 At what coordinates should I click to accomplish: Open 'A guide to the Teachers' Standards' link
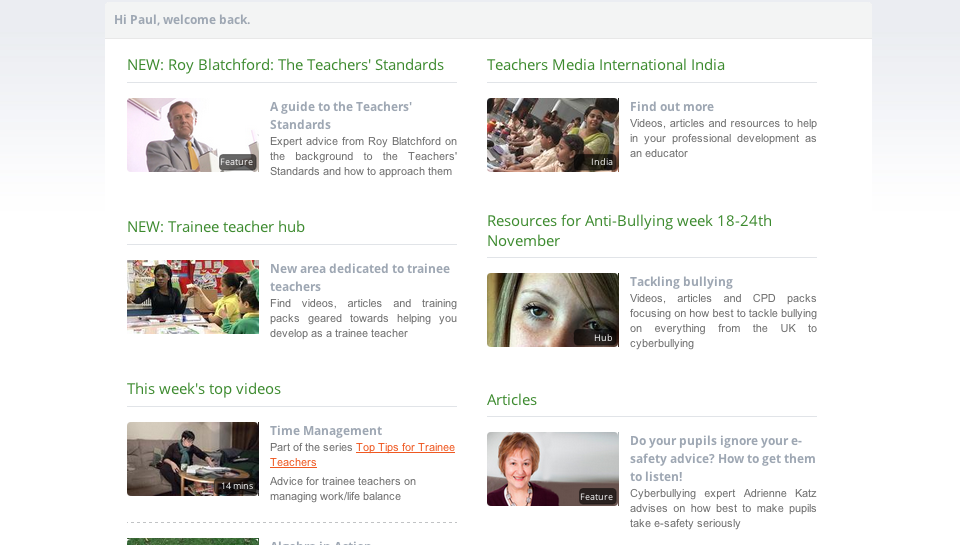(341, 115)
